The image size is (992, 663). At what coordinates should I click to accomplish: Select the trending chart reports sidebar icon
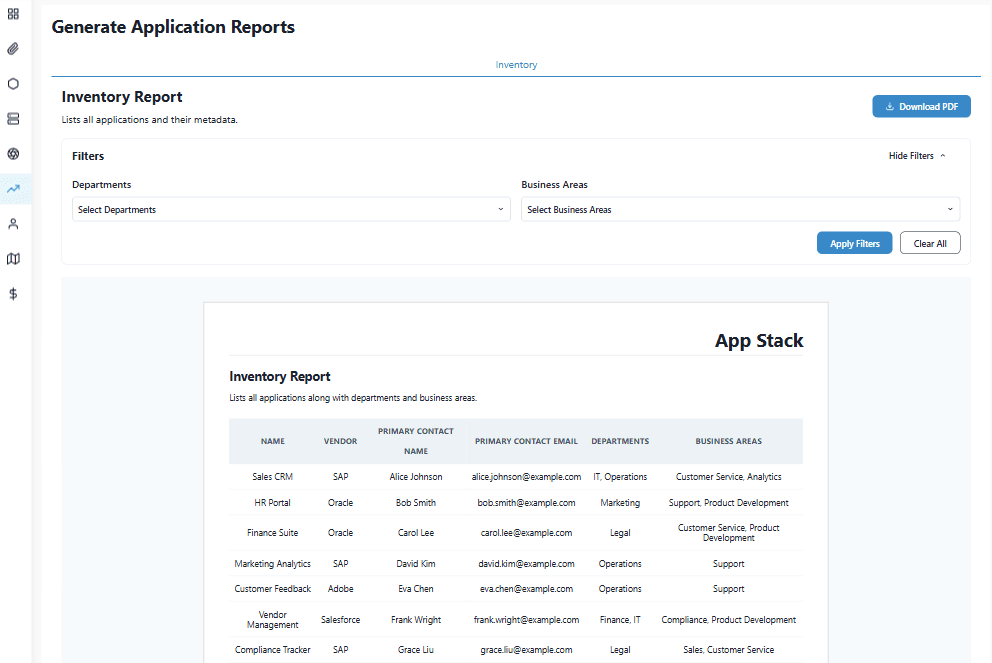(13, 189)
